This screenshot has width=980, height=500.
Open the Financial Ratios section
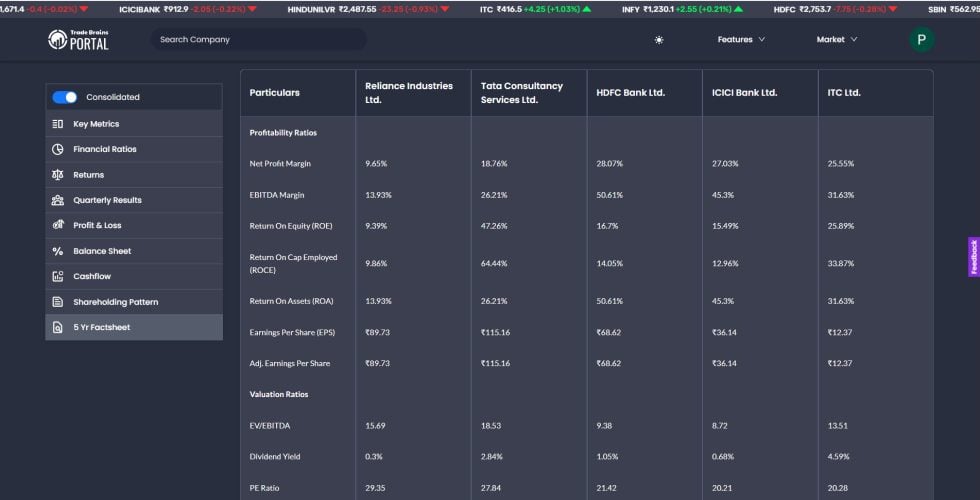pos(134,149)
